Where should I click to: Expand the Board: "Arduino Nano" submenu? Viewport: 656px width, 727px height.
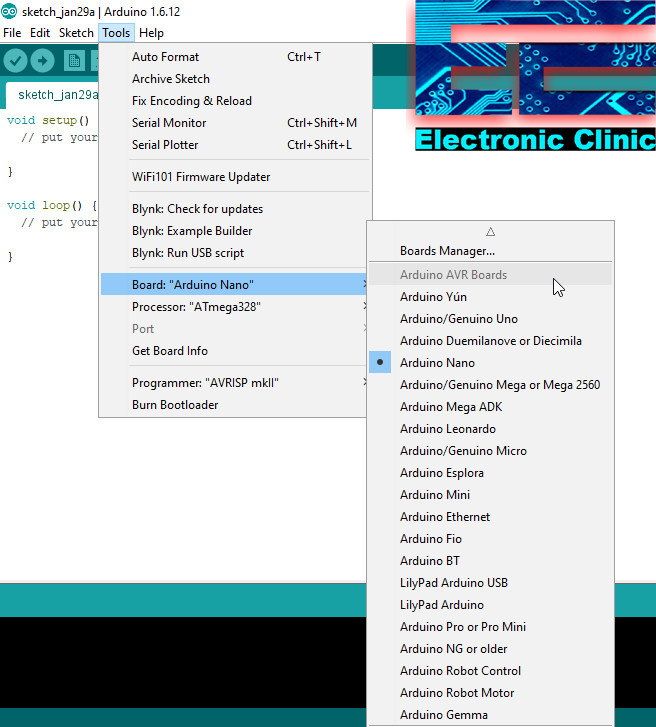(234, 284)
